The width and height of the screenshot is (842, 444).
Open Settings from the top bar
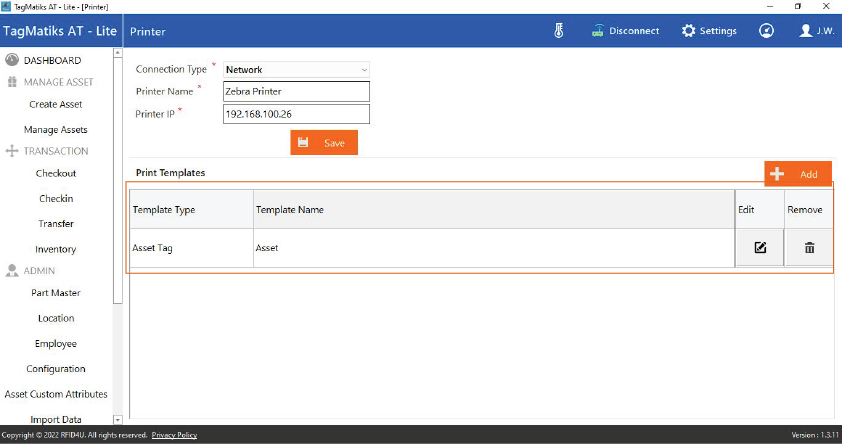click(x=709, y=31)
